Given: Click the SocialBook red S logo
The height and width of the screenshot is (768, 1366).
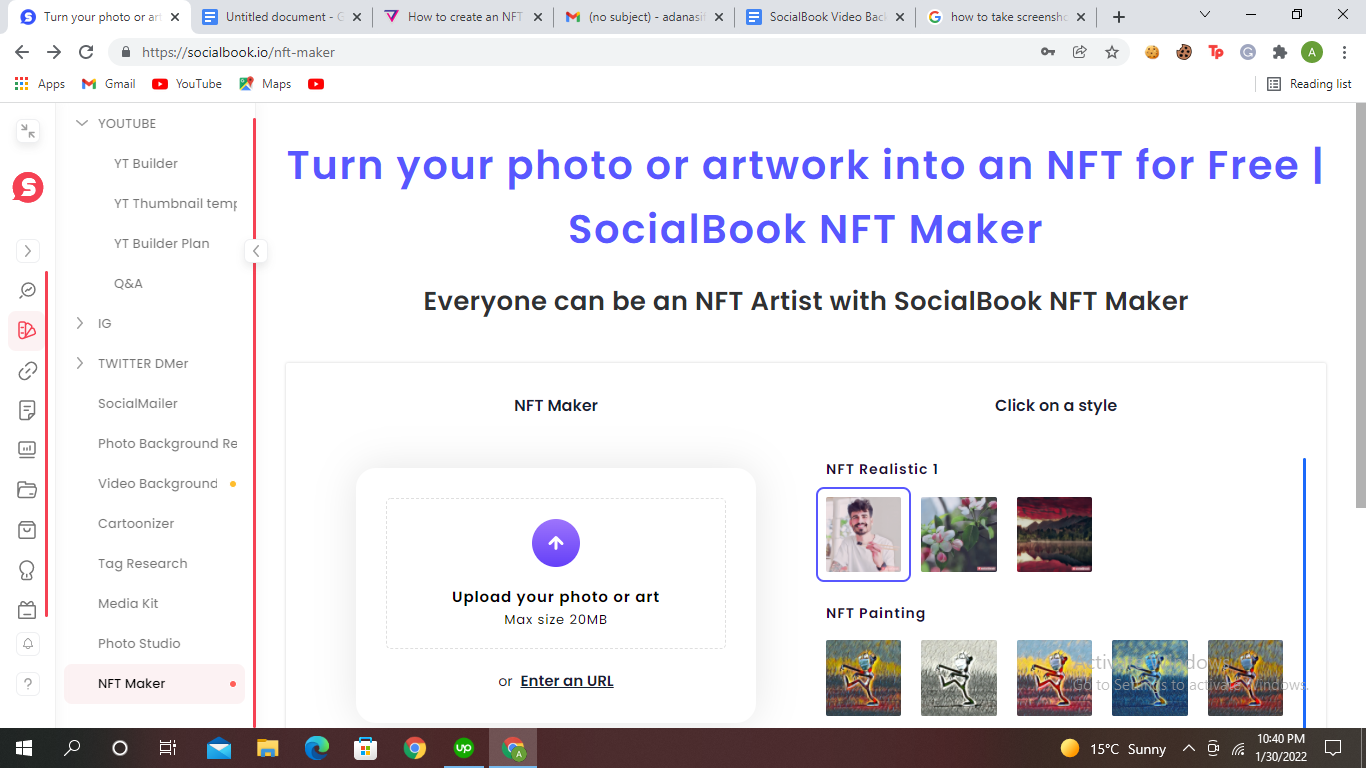Looking at the screenshot, I should tap(28, 187).
